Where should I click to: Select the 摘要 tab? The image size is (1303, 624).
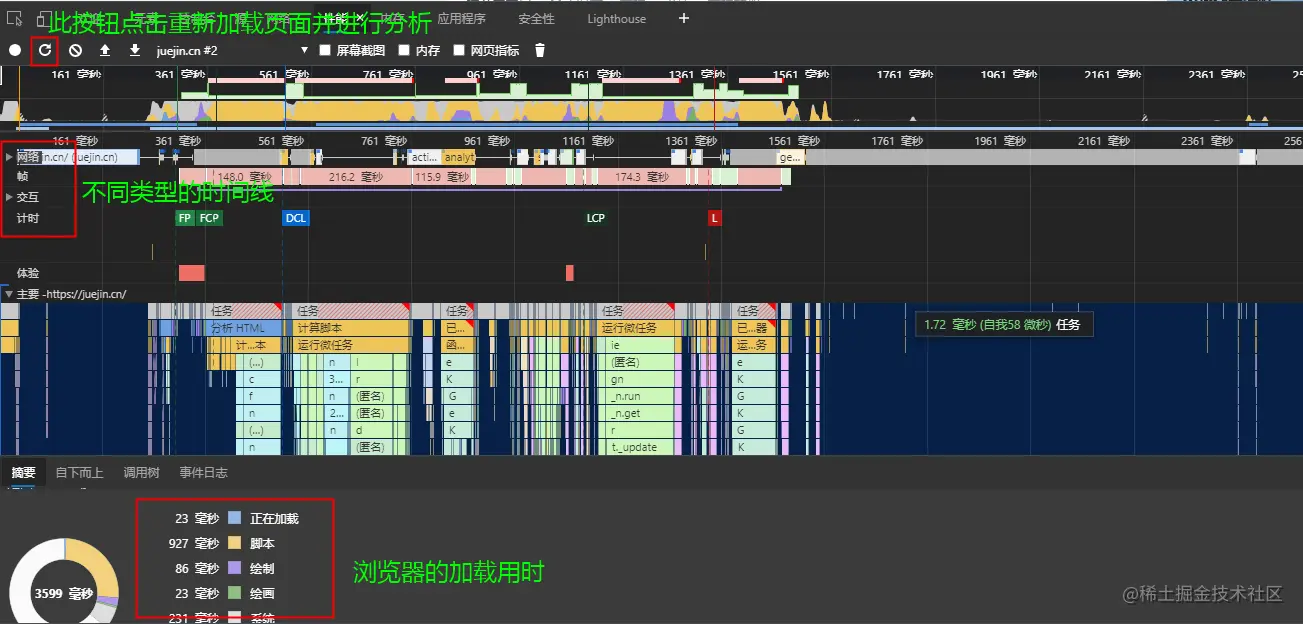click(x=23, y=473)
